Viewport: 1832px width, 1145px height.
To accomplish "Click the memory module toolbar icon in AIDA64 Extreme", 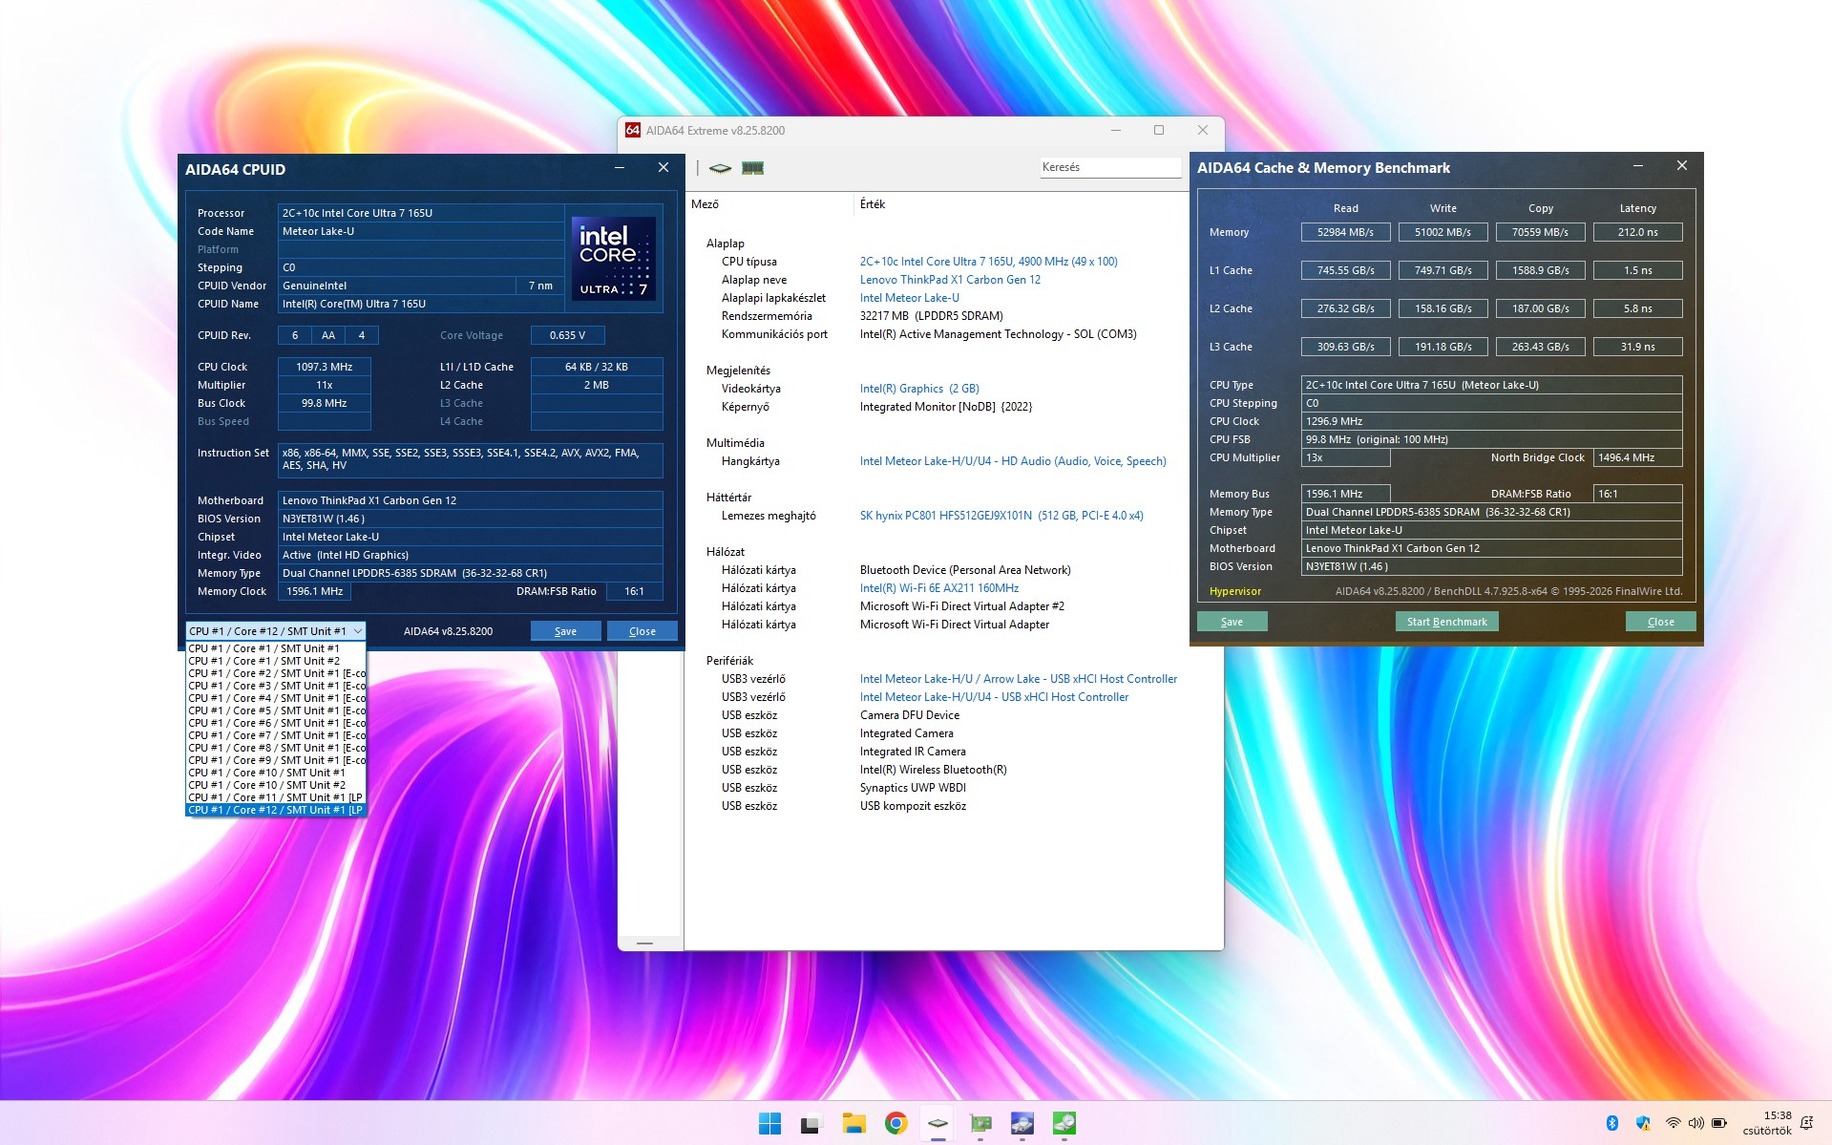I will point(753,168).
